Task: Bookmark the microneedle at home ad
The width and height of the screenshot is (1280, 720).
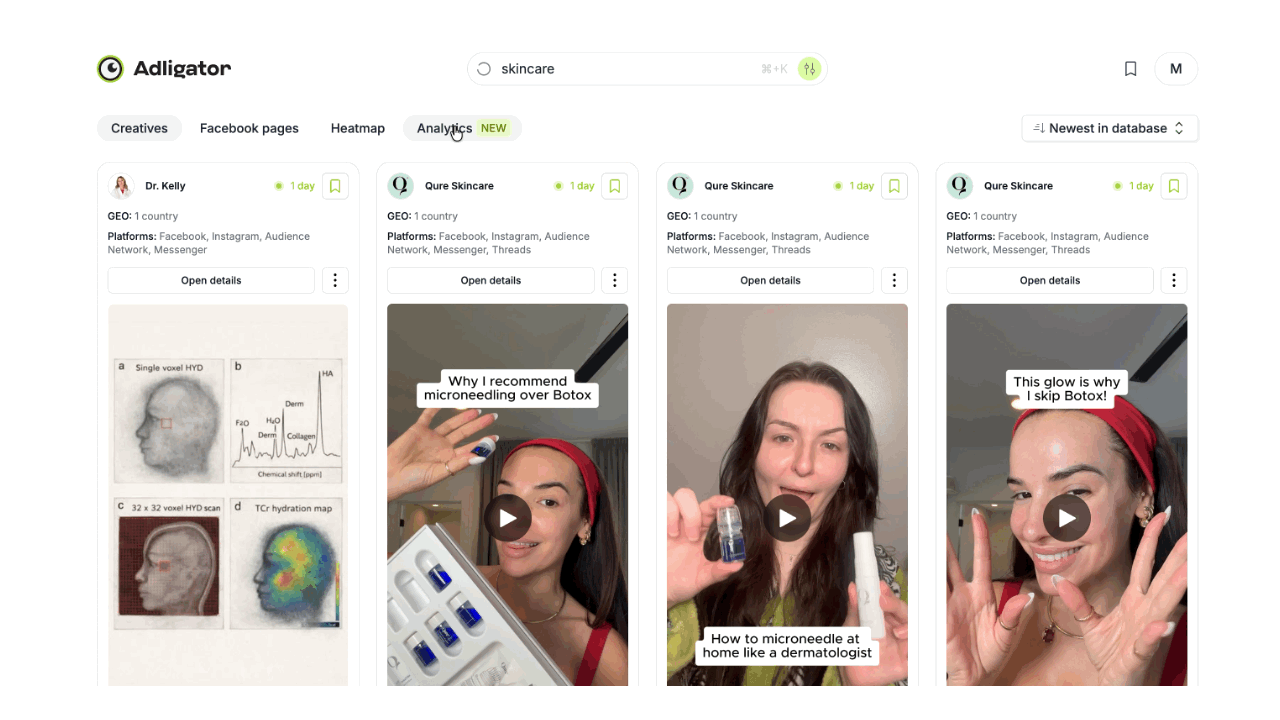Action: (x=894, y=186)
